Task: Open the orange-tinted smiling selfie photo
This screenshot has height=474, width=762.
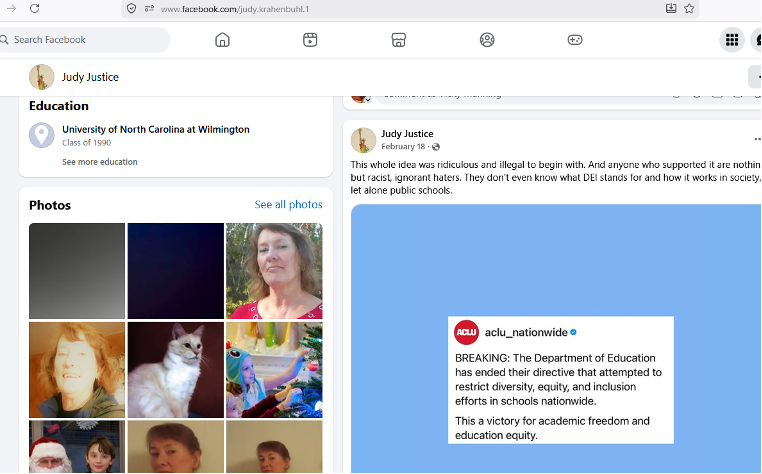Action: point(77,370)
